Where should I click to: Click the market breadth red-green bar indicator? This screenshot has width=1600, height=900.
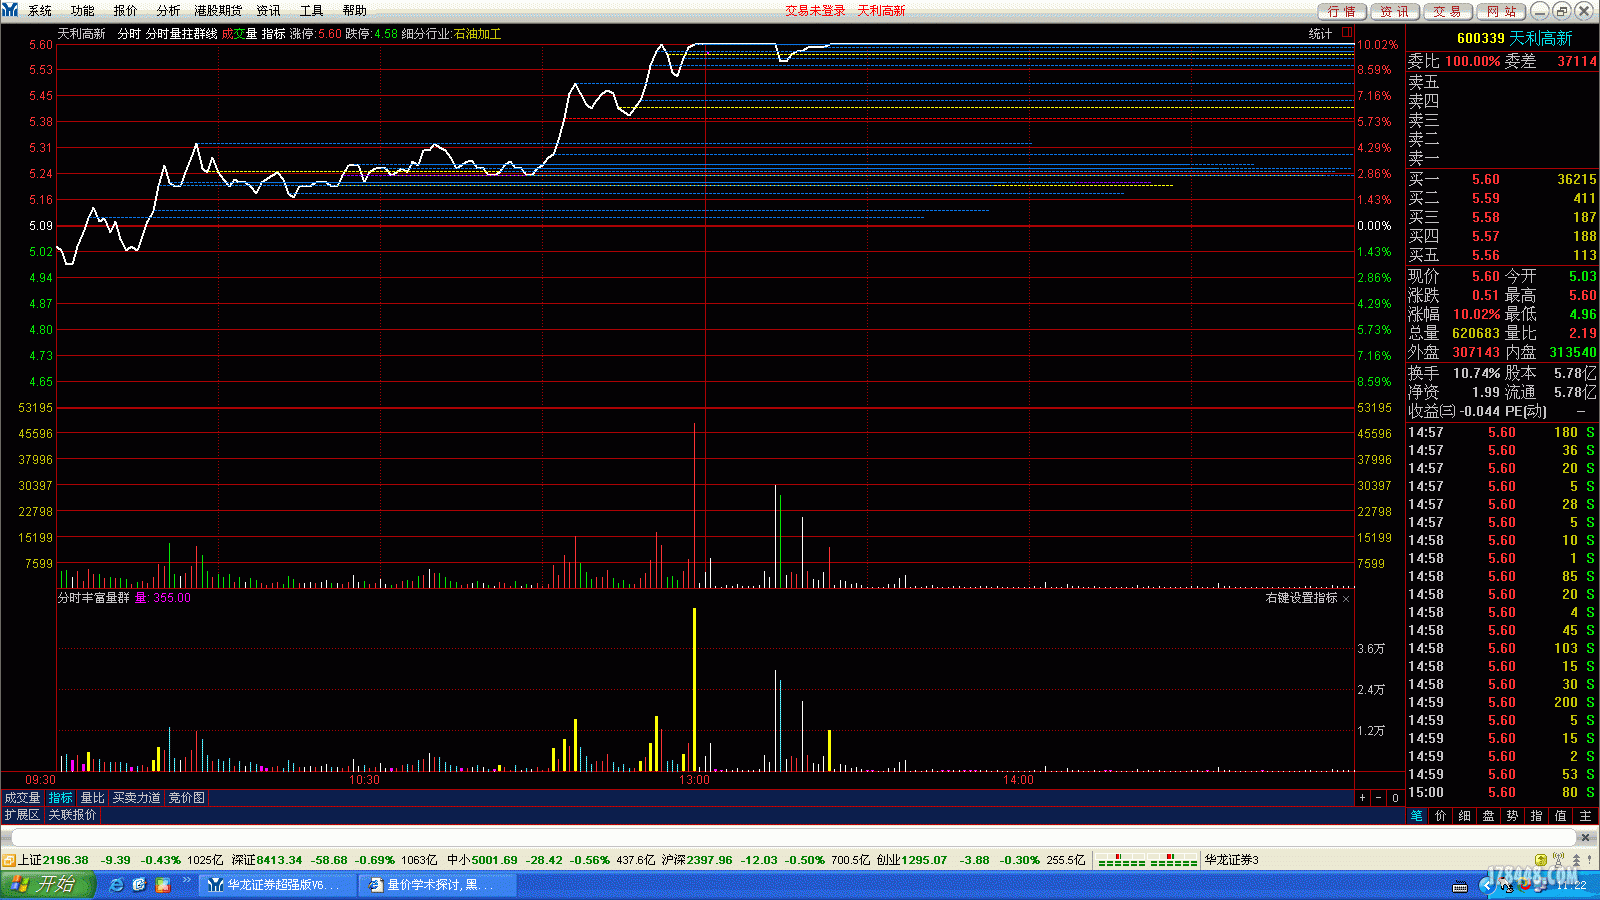(x=1147, y=861)
